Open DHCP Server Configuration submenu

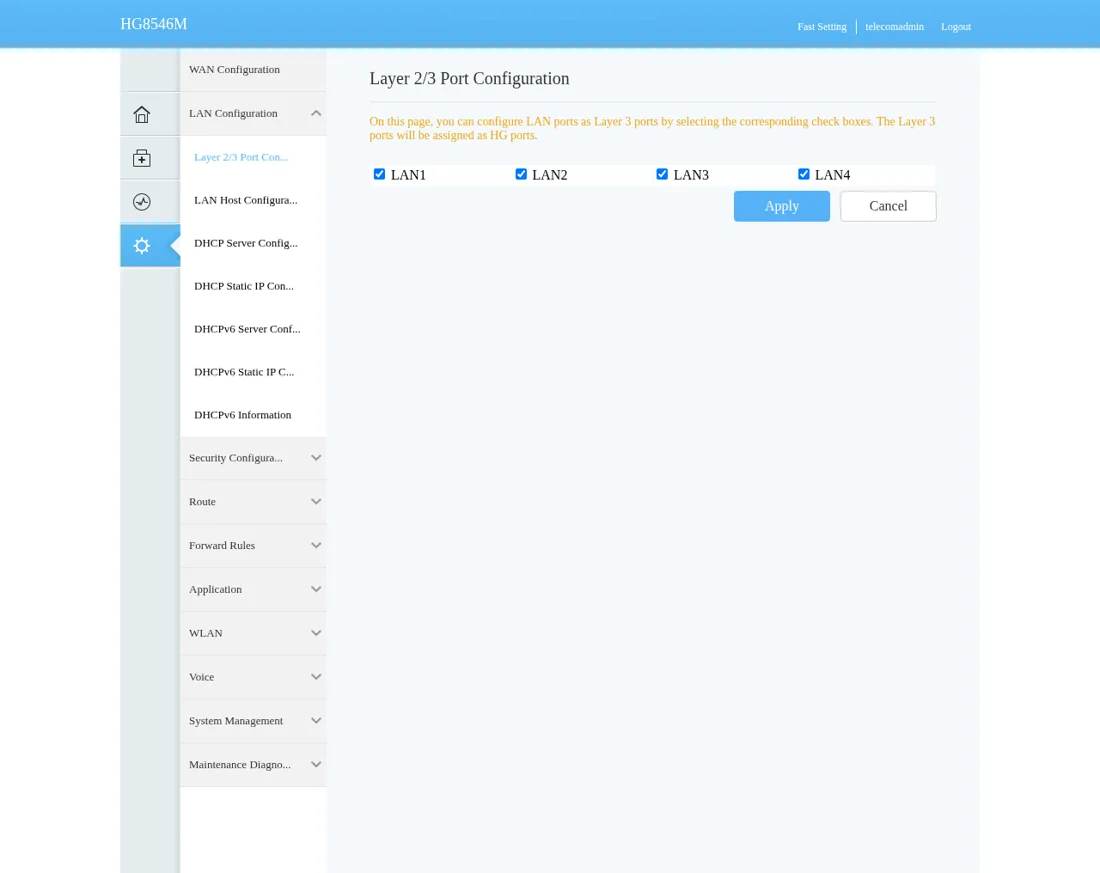click(x=253, y=243)
